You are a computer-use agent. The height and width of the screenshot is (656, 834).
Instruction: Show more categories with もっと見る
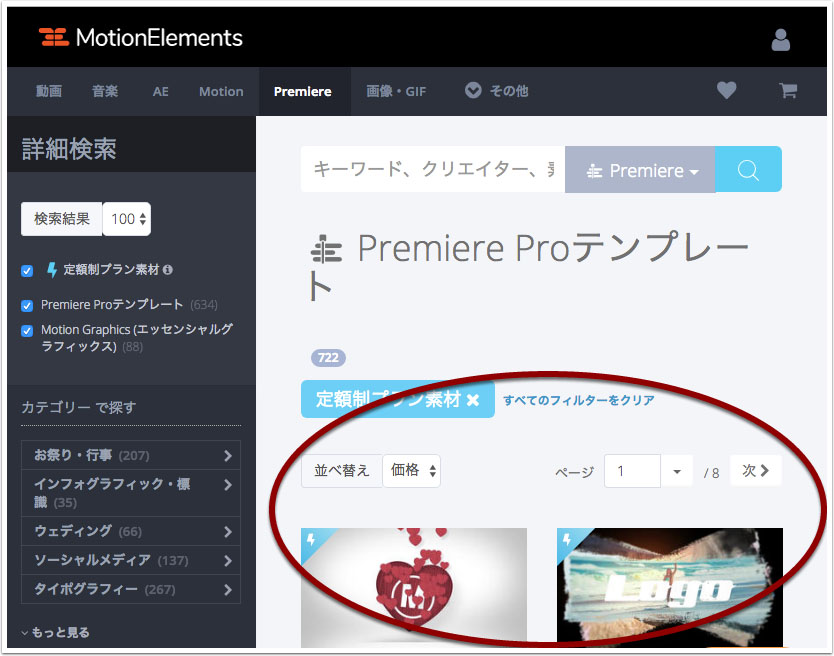click(55, 632)
